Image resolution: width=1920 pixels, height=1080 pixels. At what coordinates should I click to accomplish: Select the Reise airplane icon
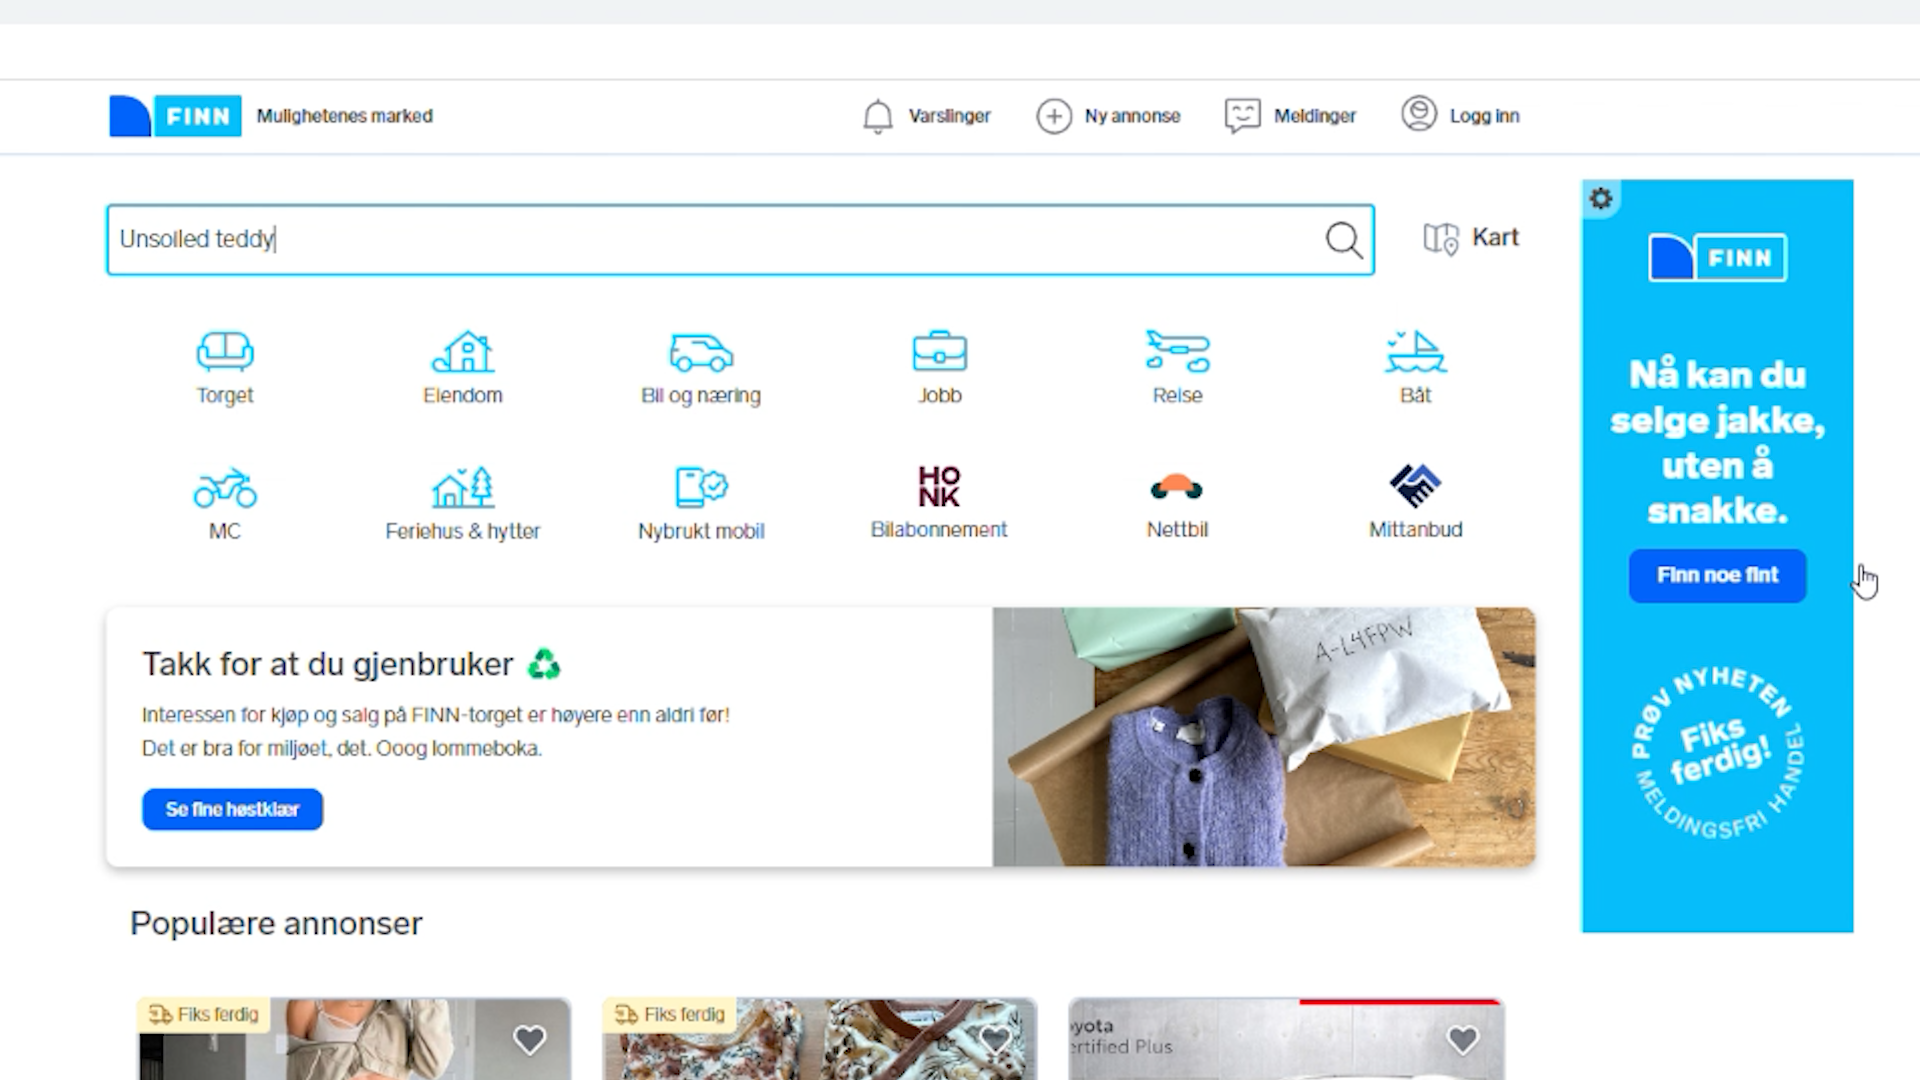(1177, 352)
